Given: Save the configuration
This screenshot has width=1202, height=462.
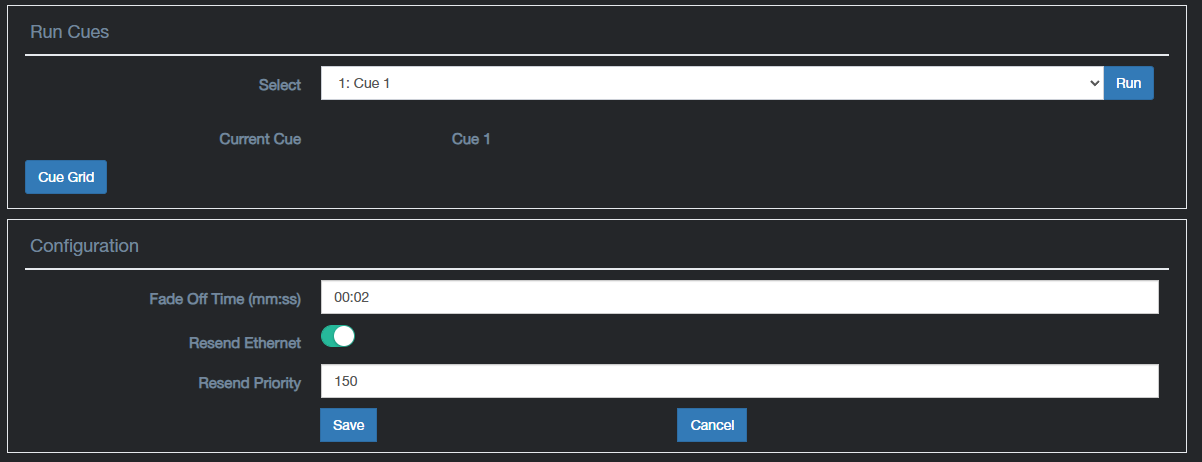Looking at the screenshot, I should click(348, 425).
